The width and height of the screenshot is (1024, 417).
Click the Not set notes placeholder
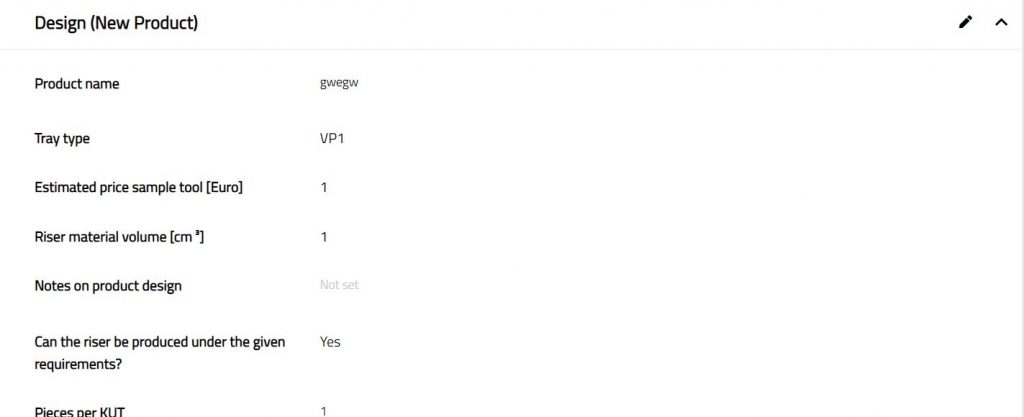(339, 286)
